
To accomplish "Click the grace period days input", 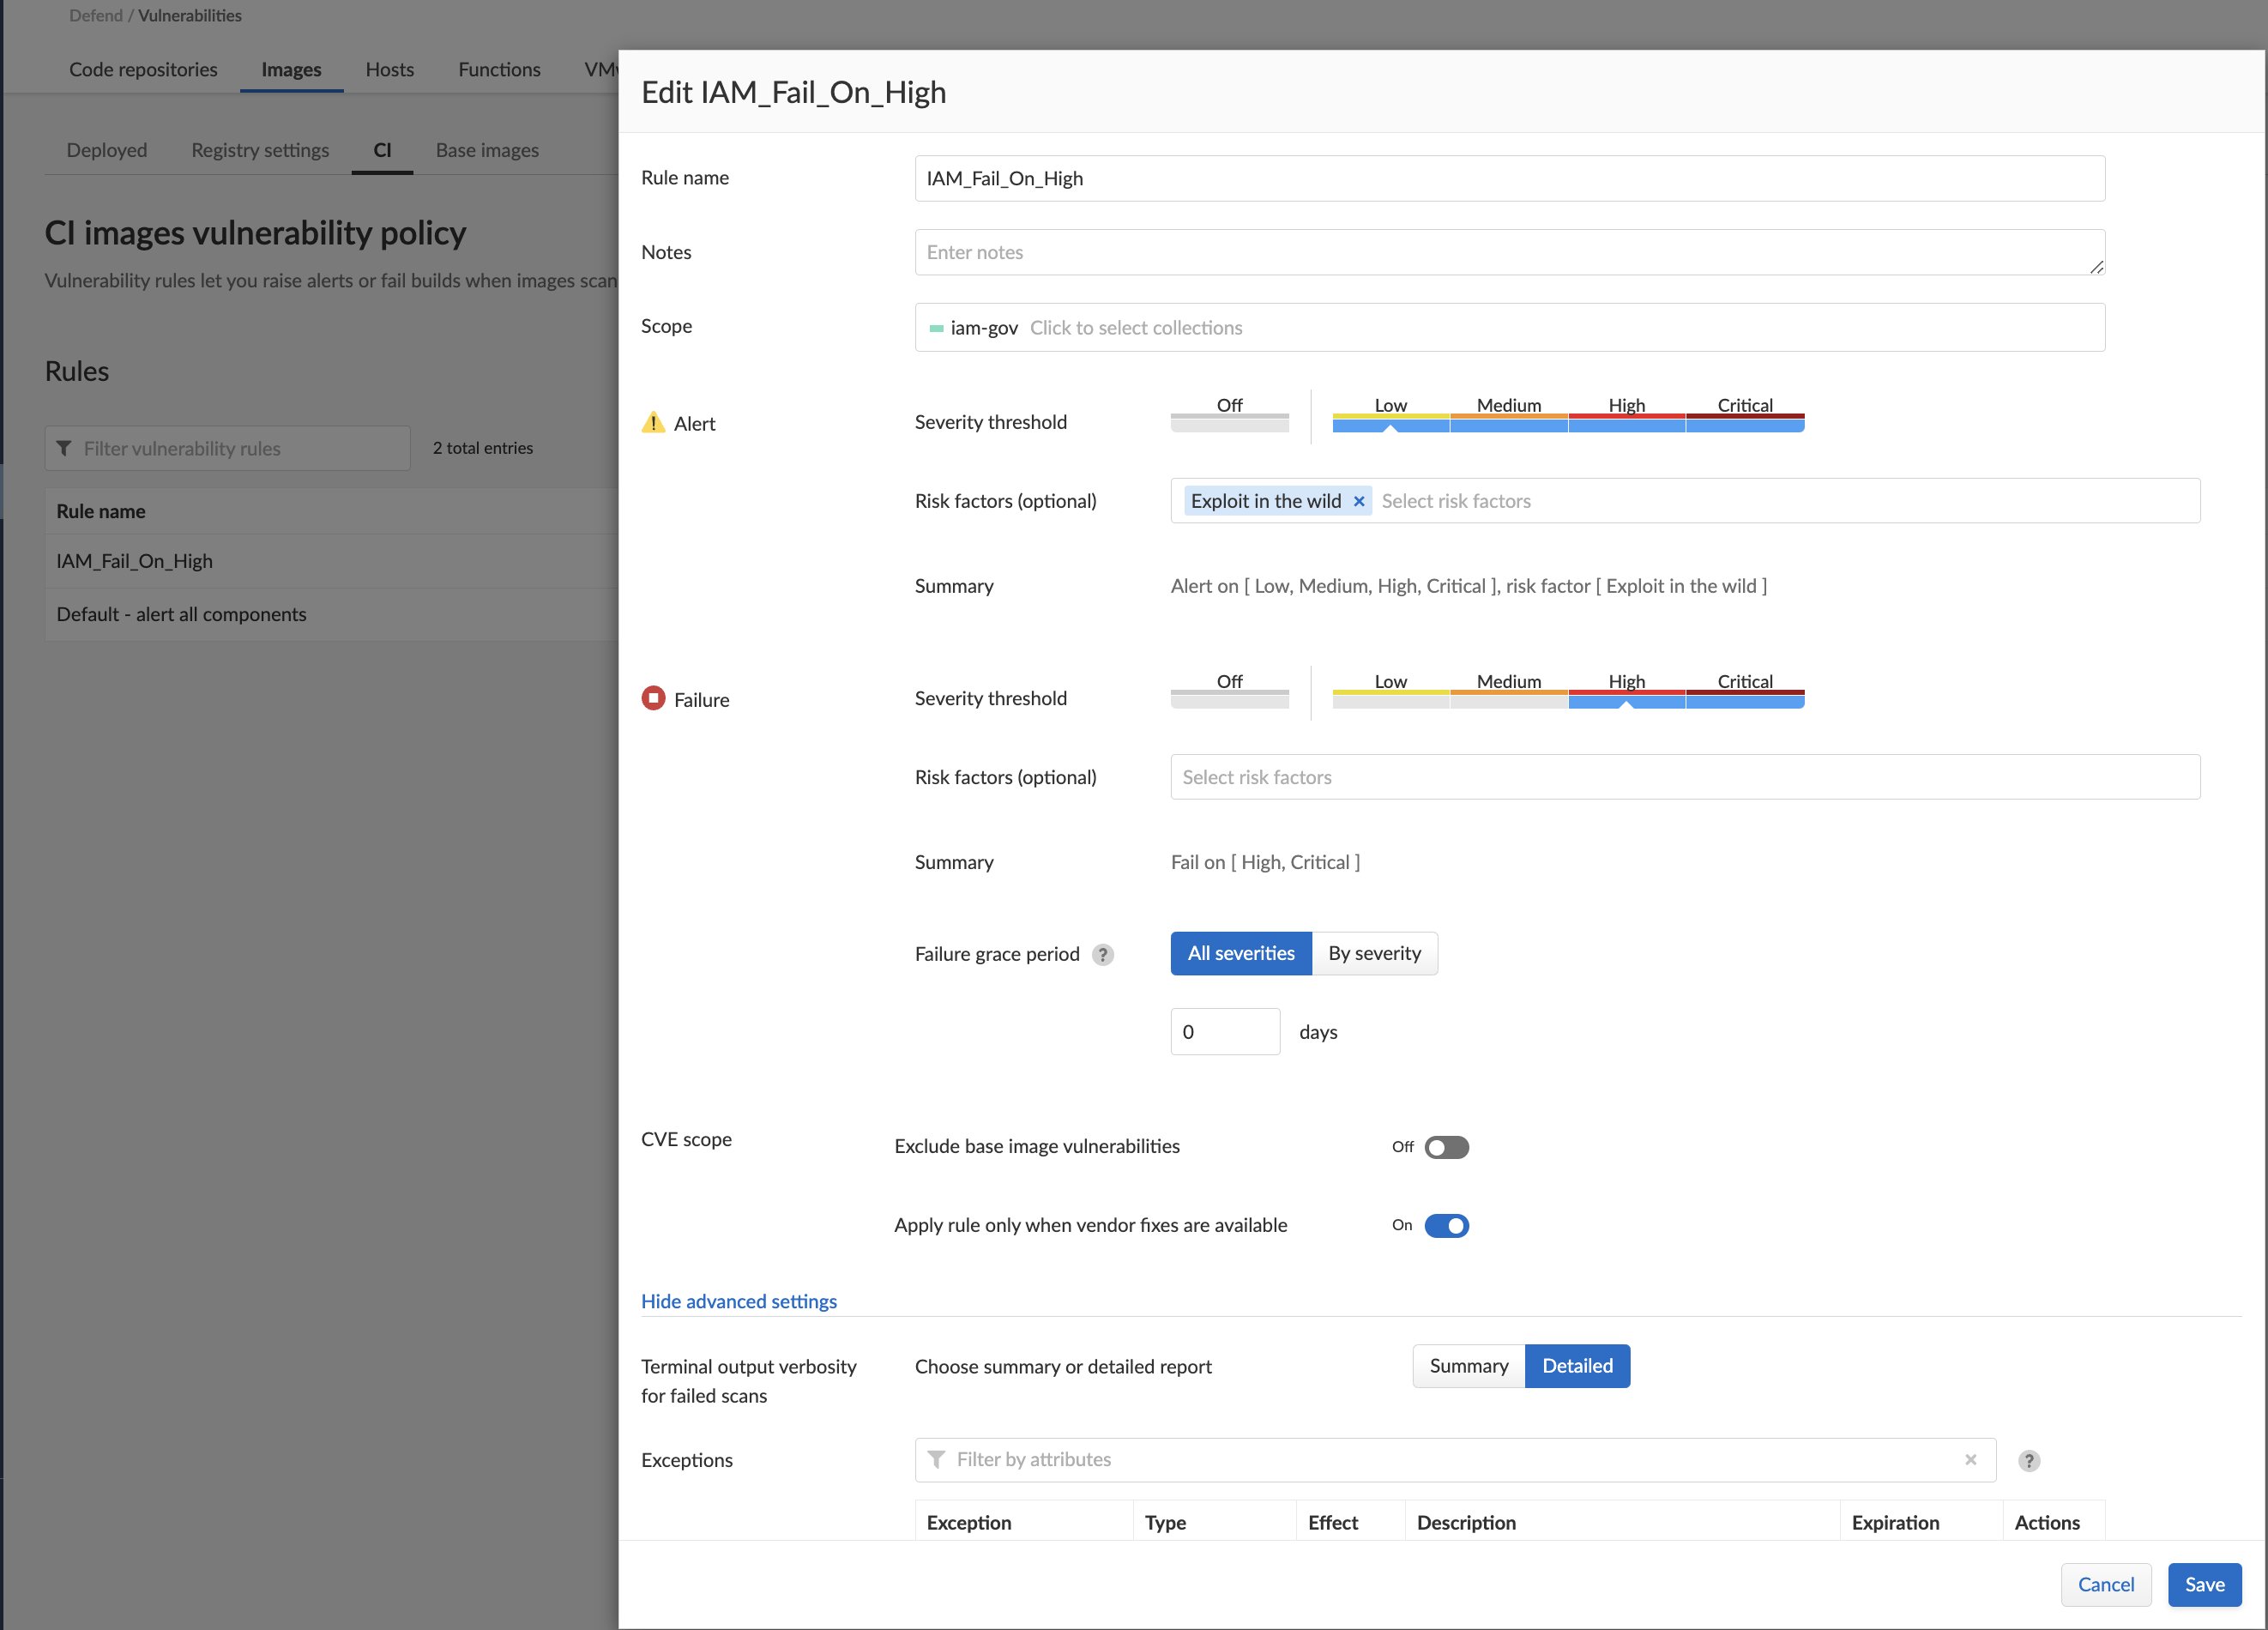I will tap(1225, 1031).
